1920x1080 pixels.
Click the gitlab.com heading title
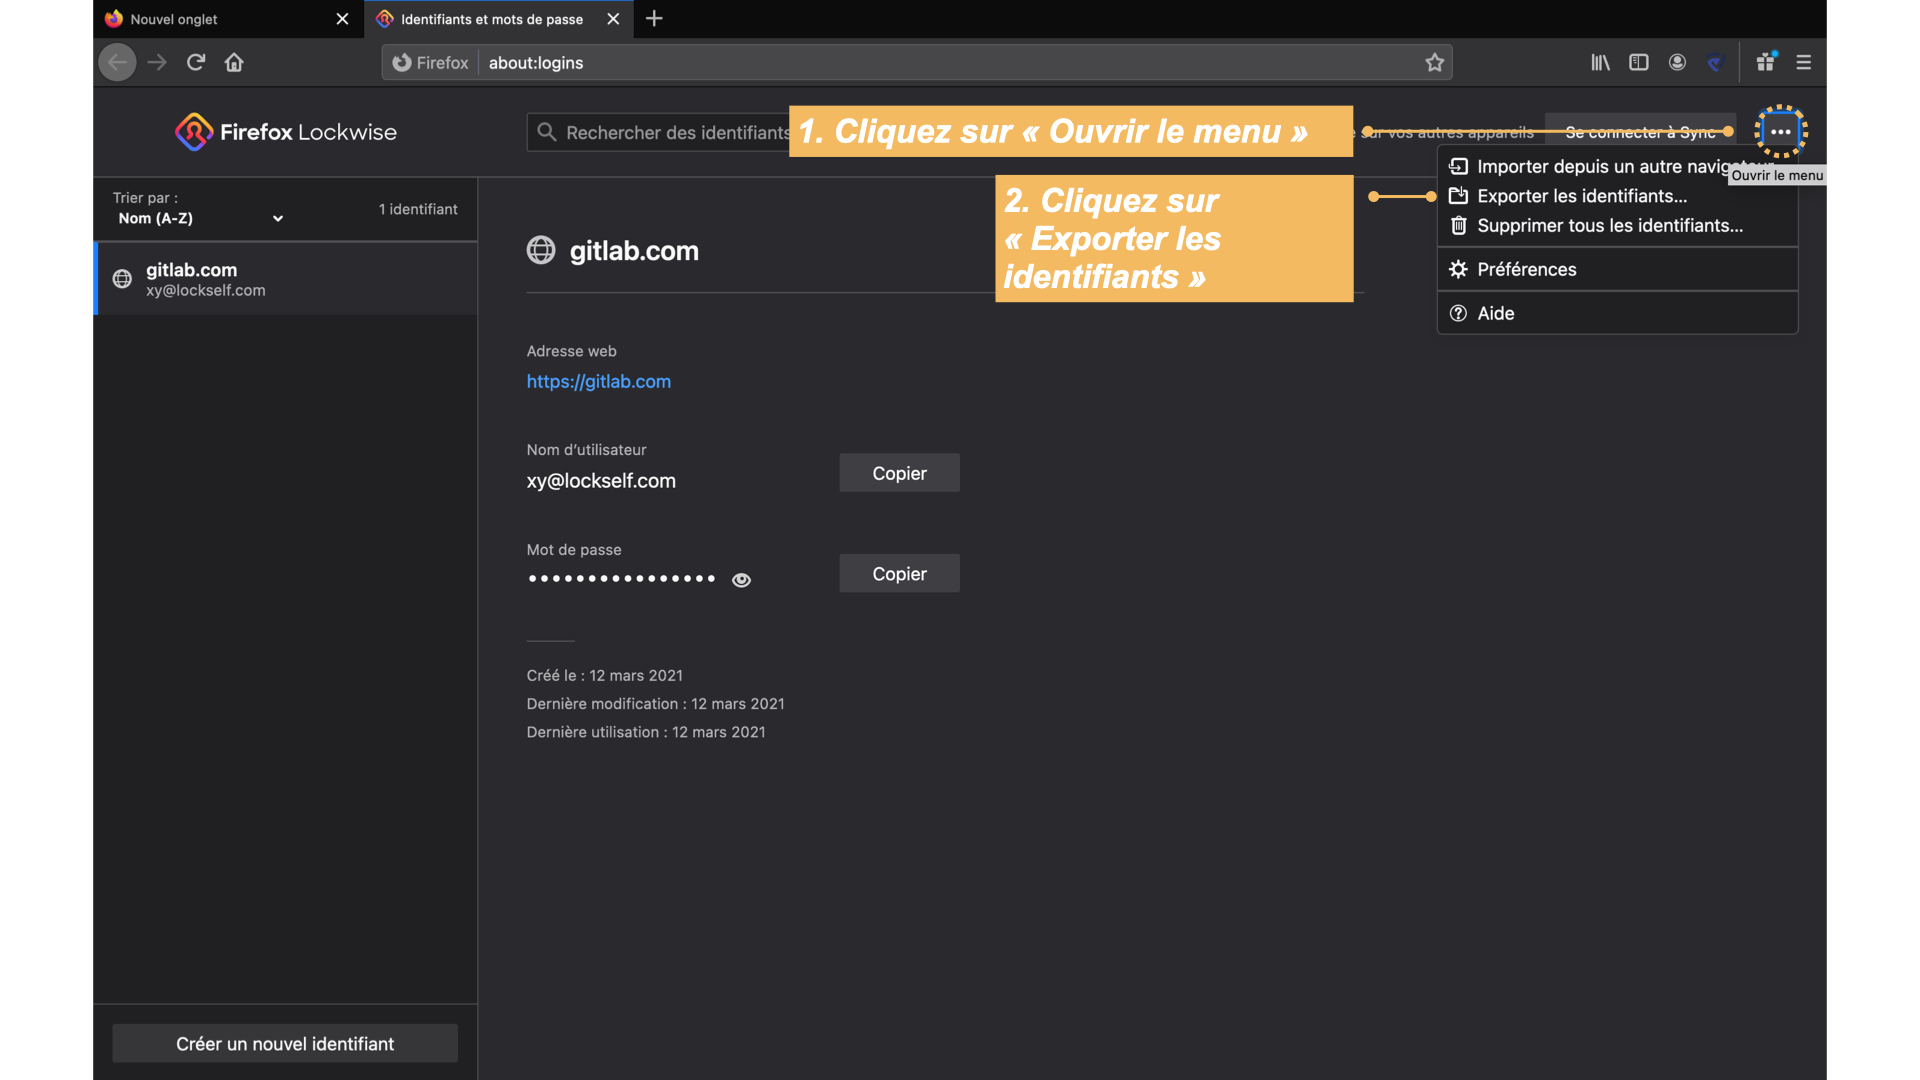634,251
